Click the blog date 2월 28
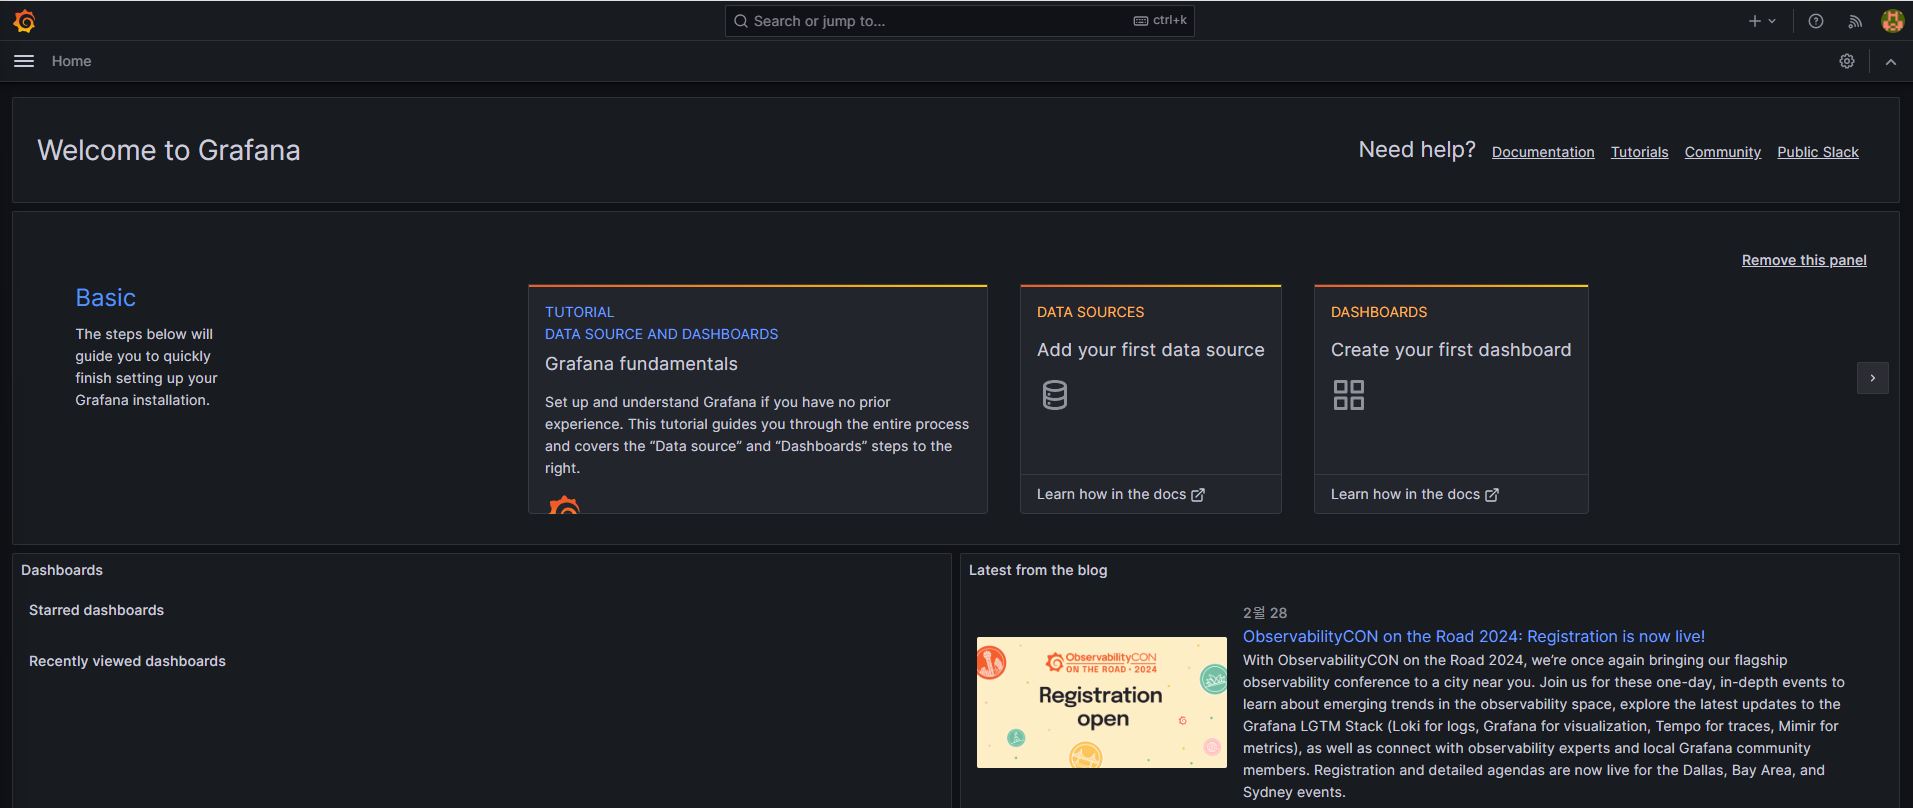This screenshot has height=808, width=1913. 1265,613
